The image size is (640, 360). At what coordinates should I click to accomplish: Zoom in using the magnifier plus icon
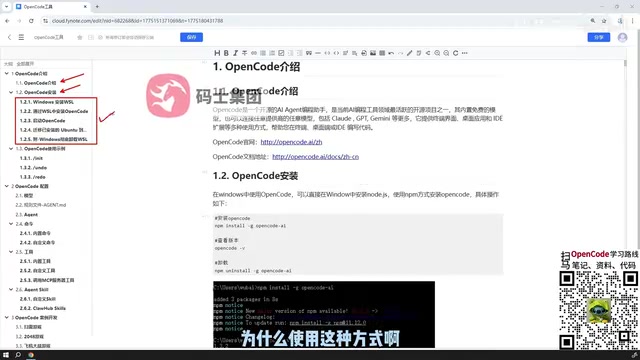pos(437,53)
